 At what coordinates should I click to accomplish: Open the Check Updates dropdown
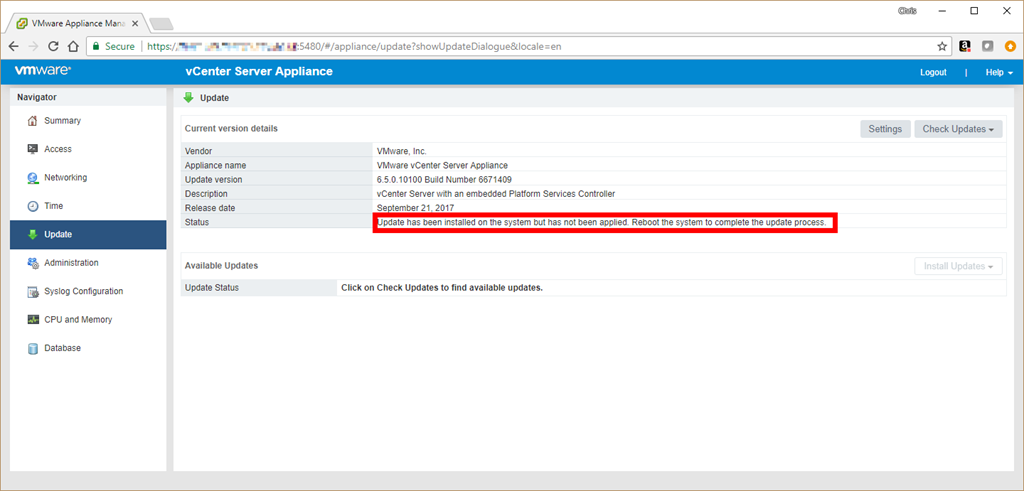[x=958, y=129]
